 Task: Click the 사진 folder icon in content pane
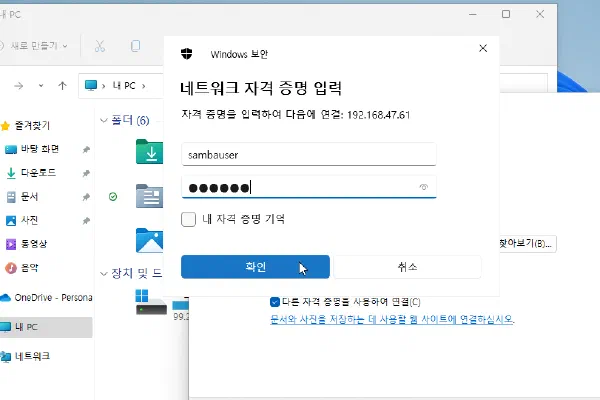(150, 240)
